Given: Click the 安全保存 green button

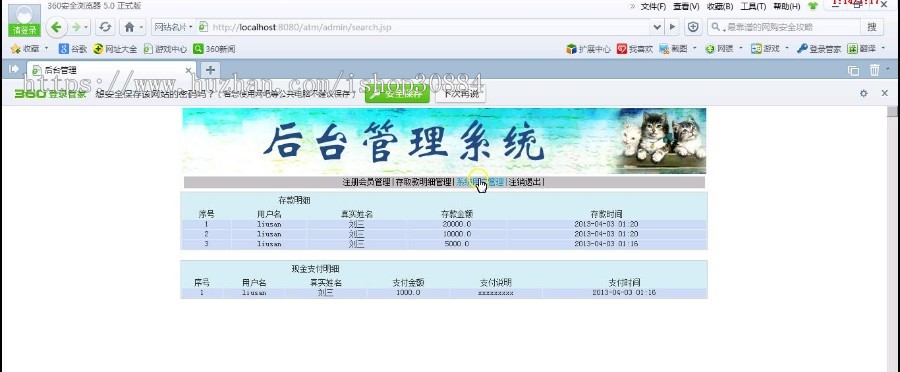Looking at the screenshot, I should point(397,93).
